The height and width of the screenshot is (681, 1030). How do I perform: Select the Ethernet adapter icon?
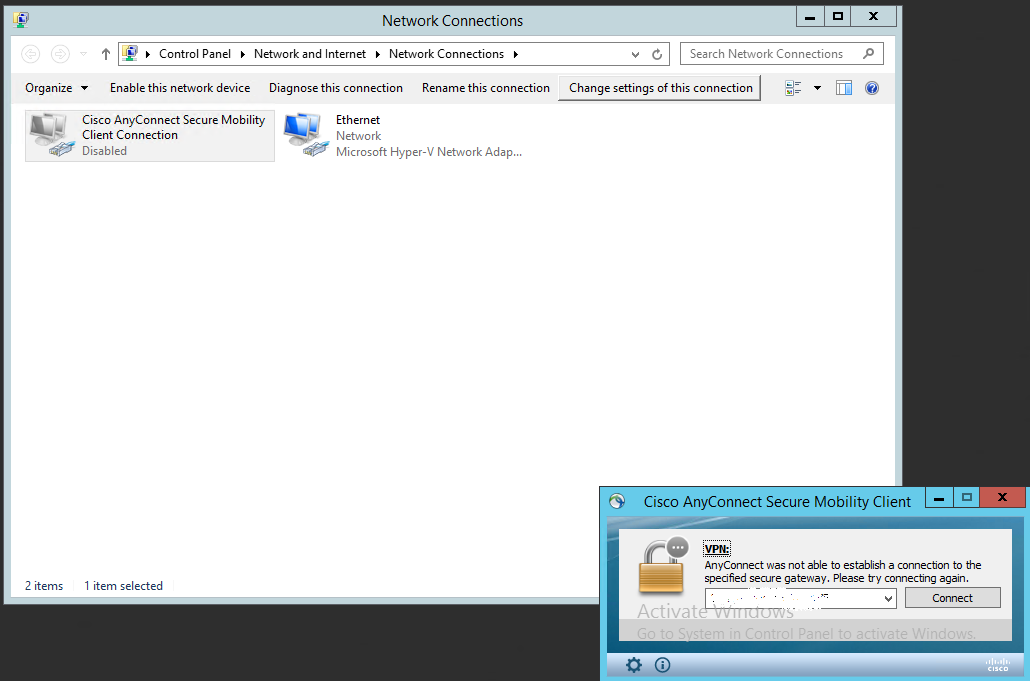click(305, 135)
